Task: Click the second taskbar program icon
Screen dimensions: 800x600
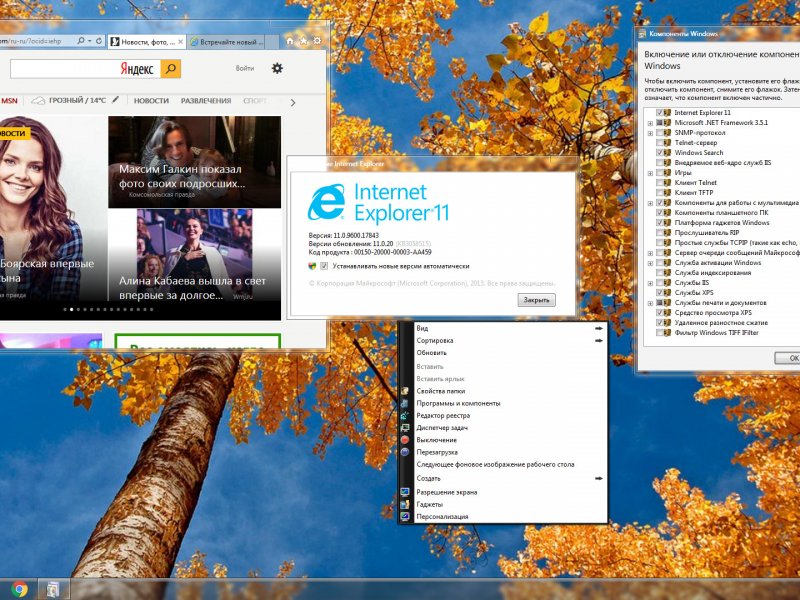Action: (53, 589)
